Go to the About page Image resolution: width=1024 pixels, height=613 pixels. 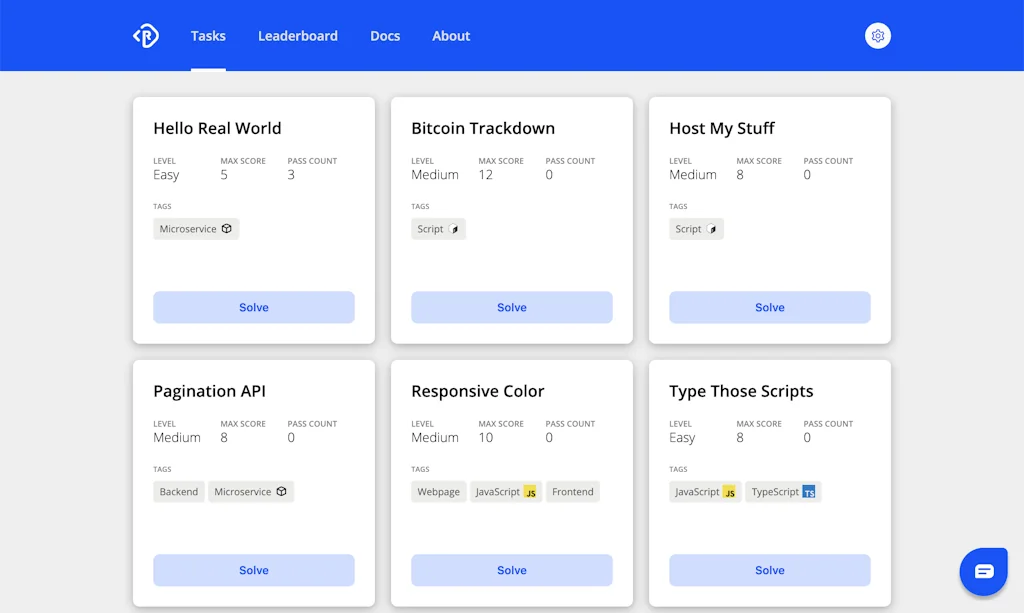tap(451, 36)
